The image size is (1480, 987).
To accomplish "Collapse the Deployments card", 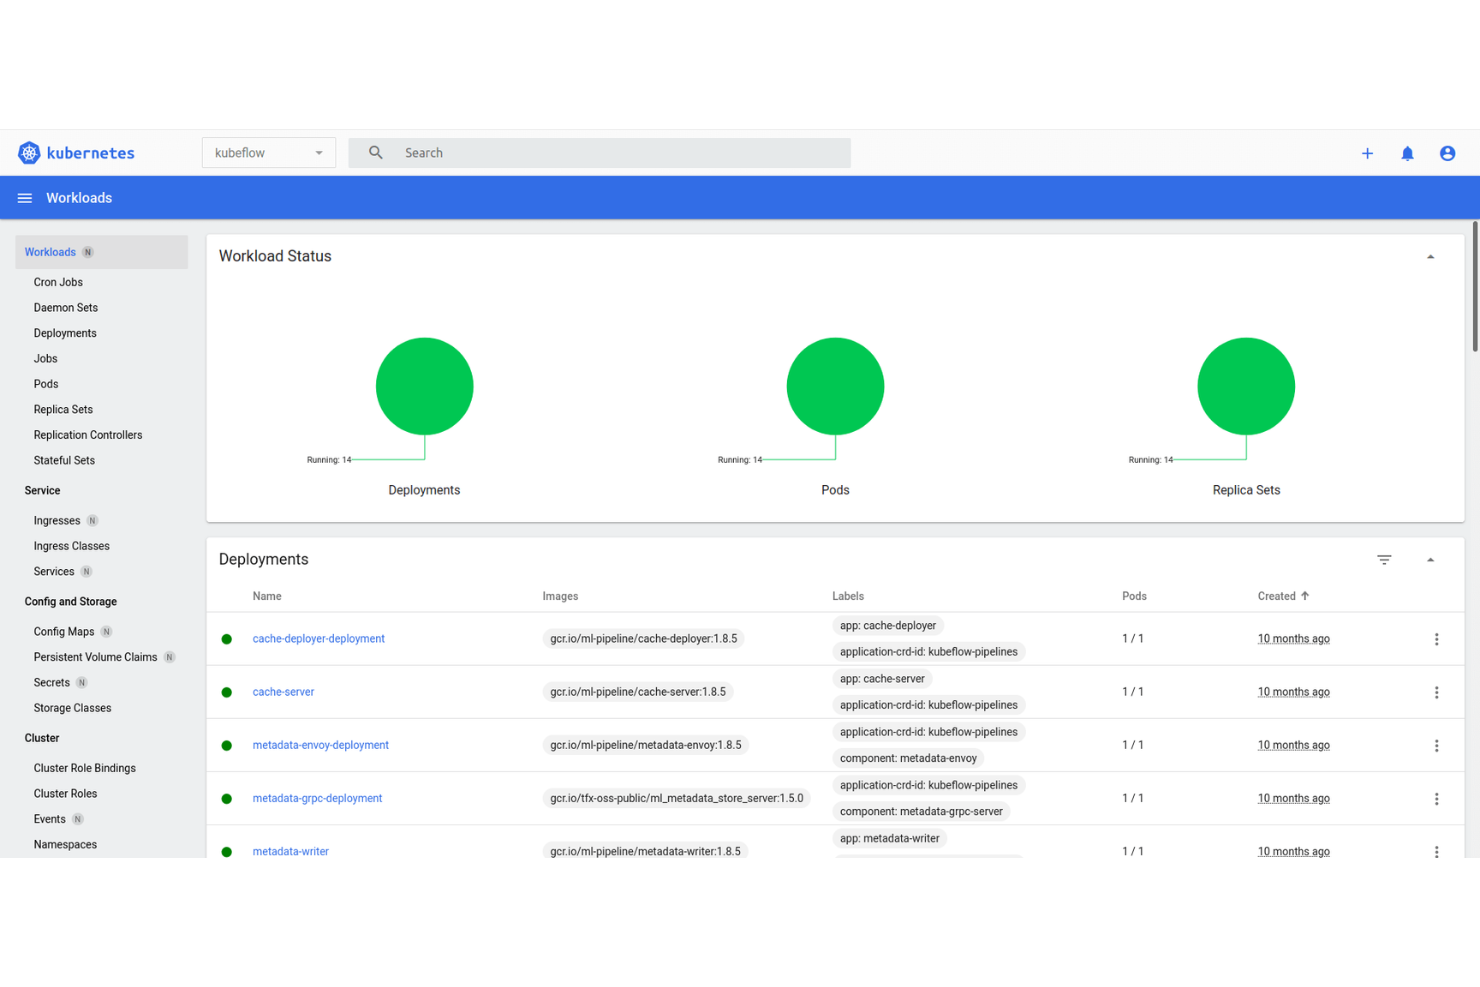I will pos(1430,560).
